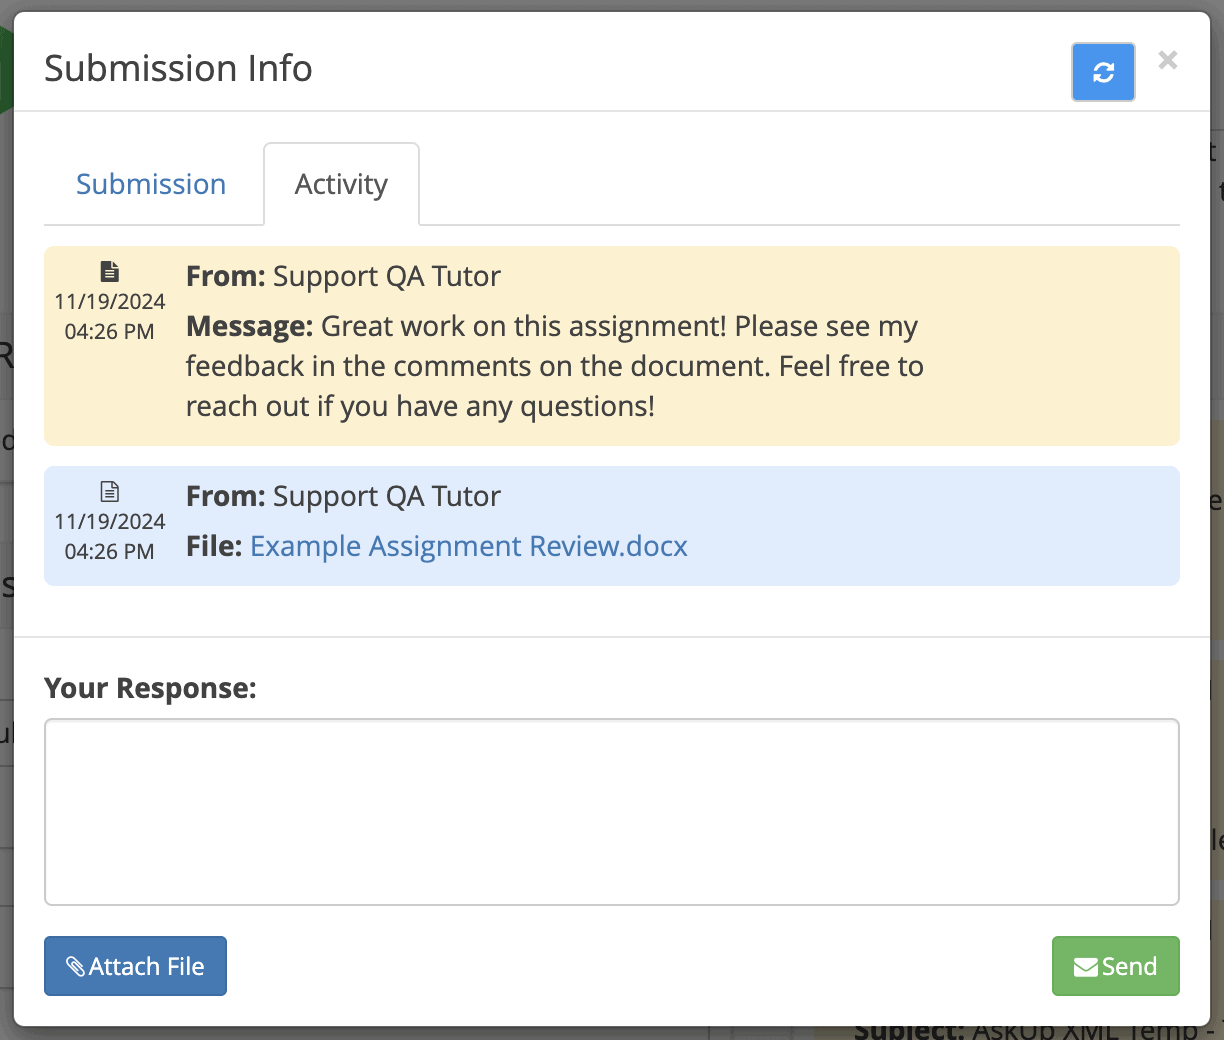Open the Example Assignment Review.docx link
Screen dimensions: 1224x1040
(468, 546)
